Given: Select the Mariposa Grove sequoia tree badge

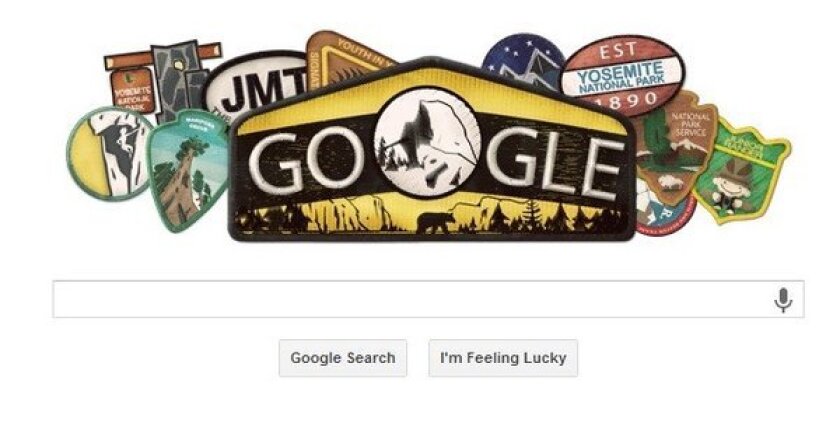Looking at the screenshot, I should point(189,170).
